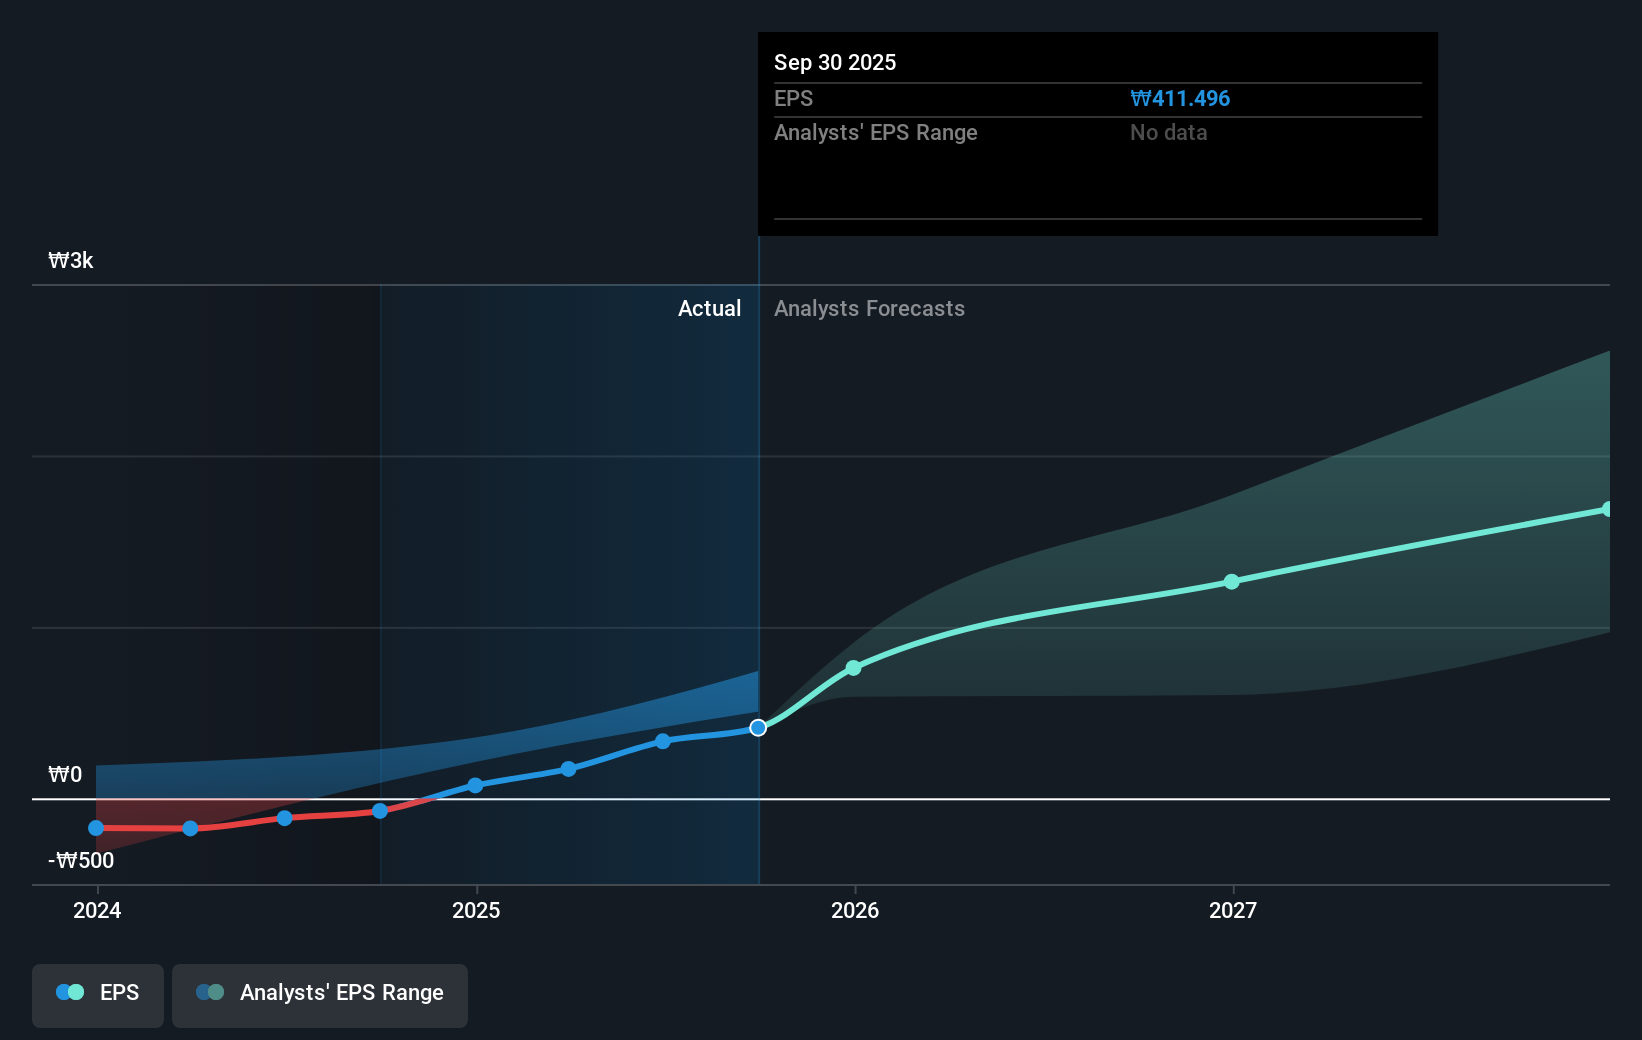The width and height of the screenshot is (1642, 1040).
Task: Select the 2026 forecast EPS data point
Action: [853, 668]
